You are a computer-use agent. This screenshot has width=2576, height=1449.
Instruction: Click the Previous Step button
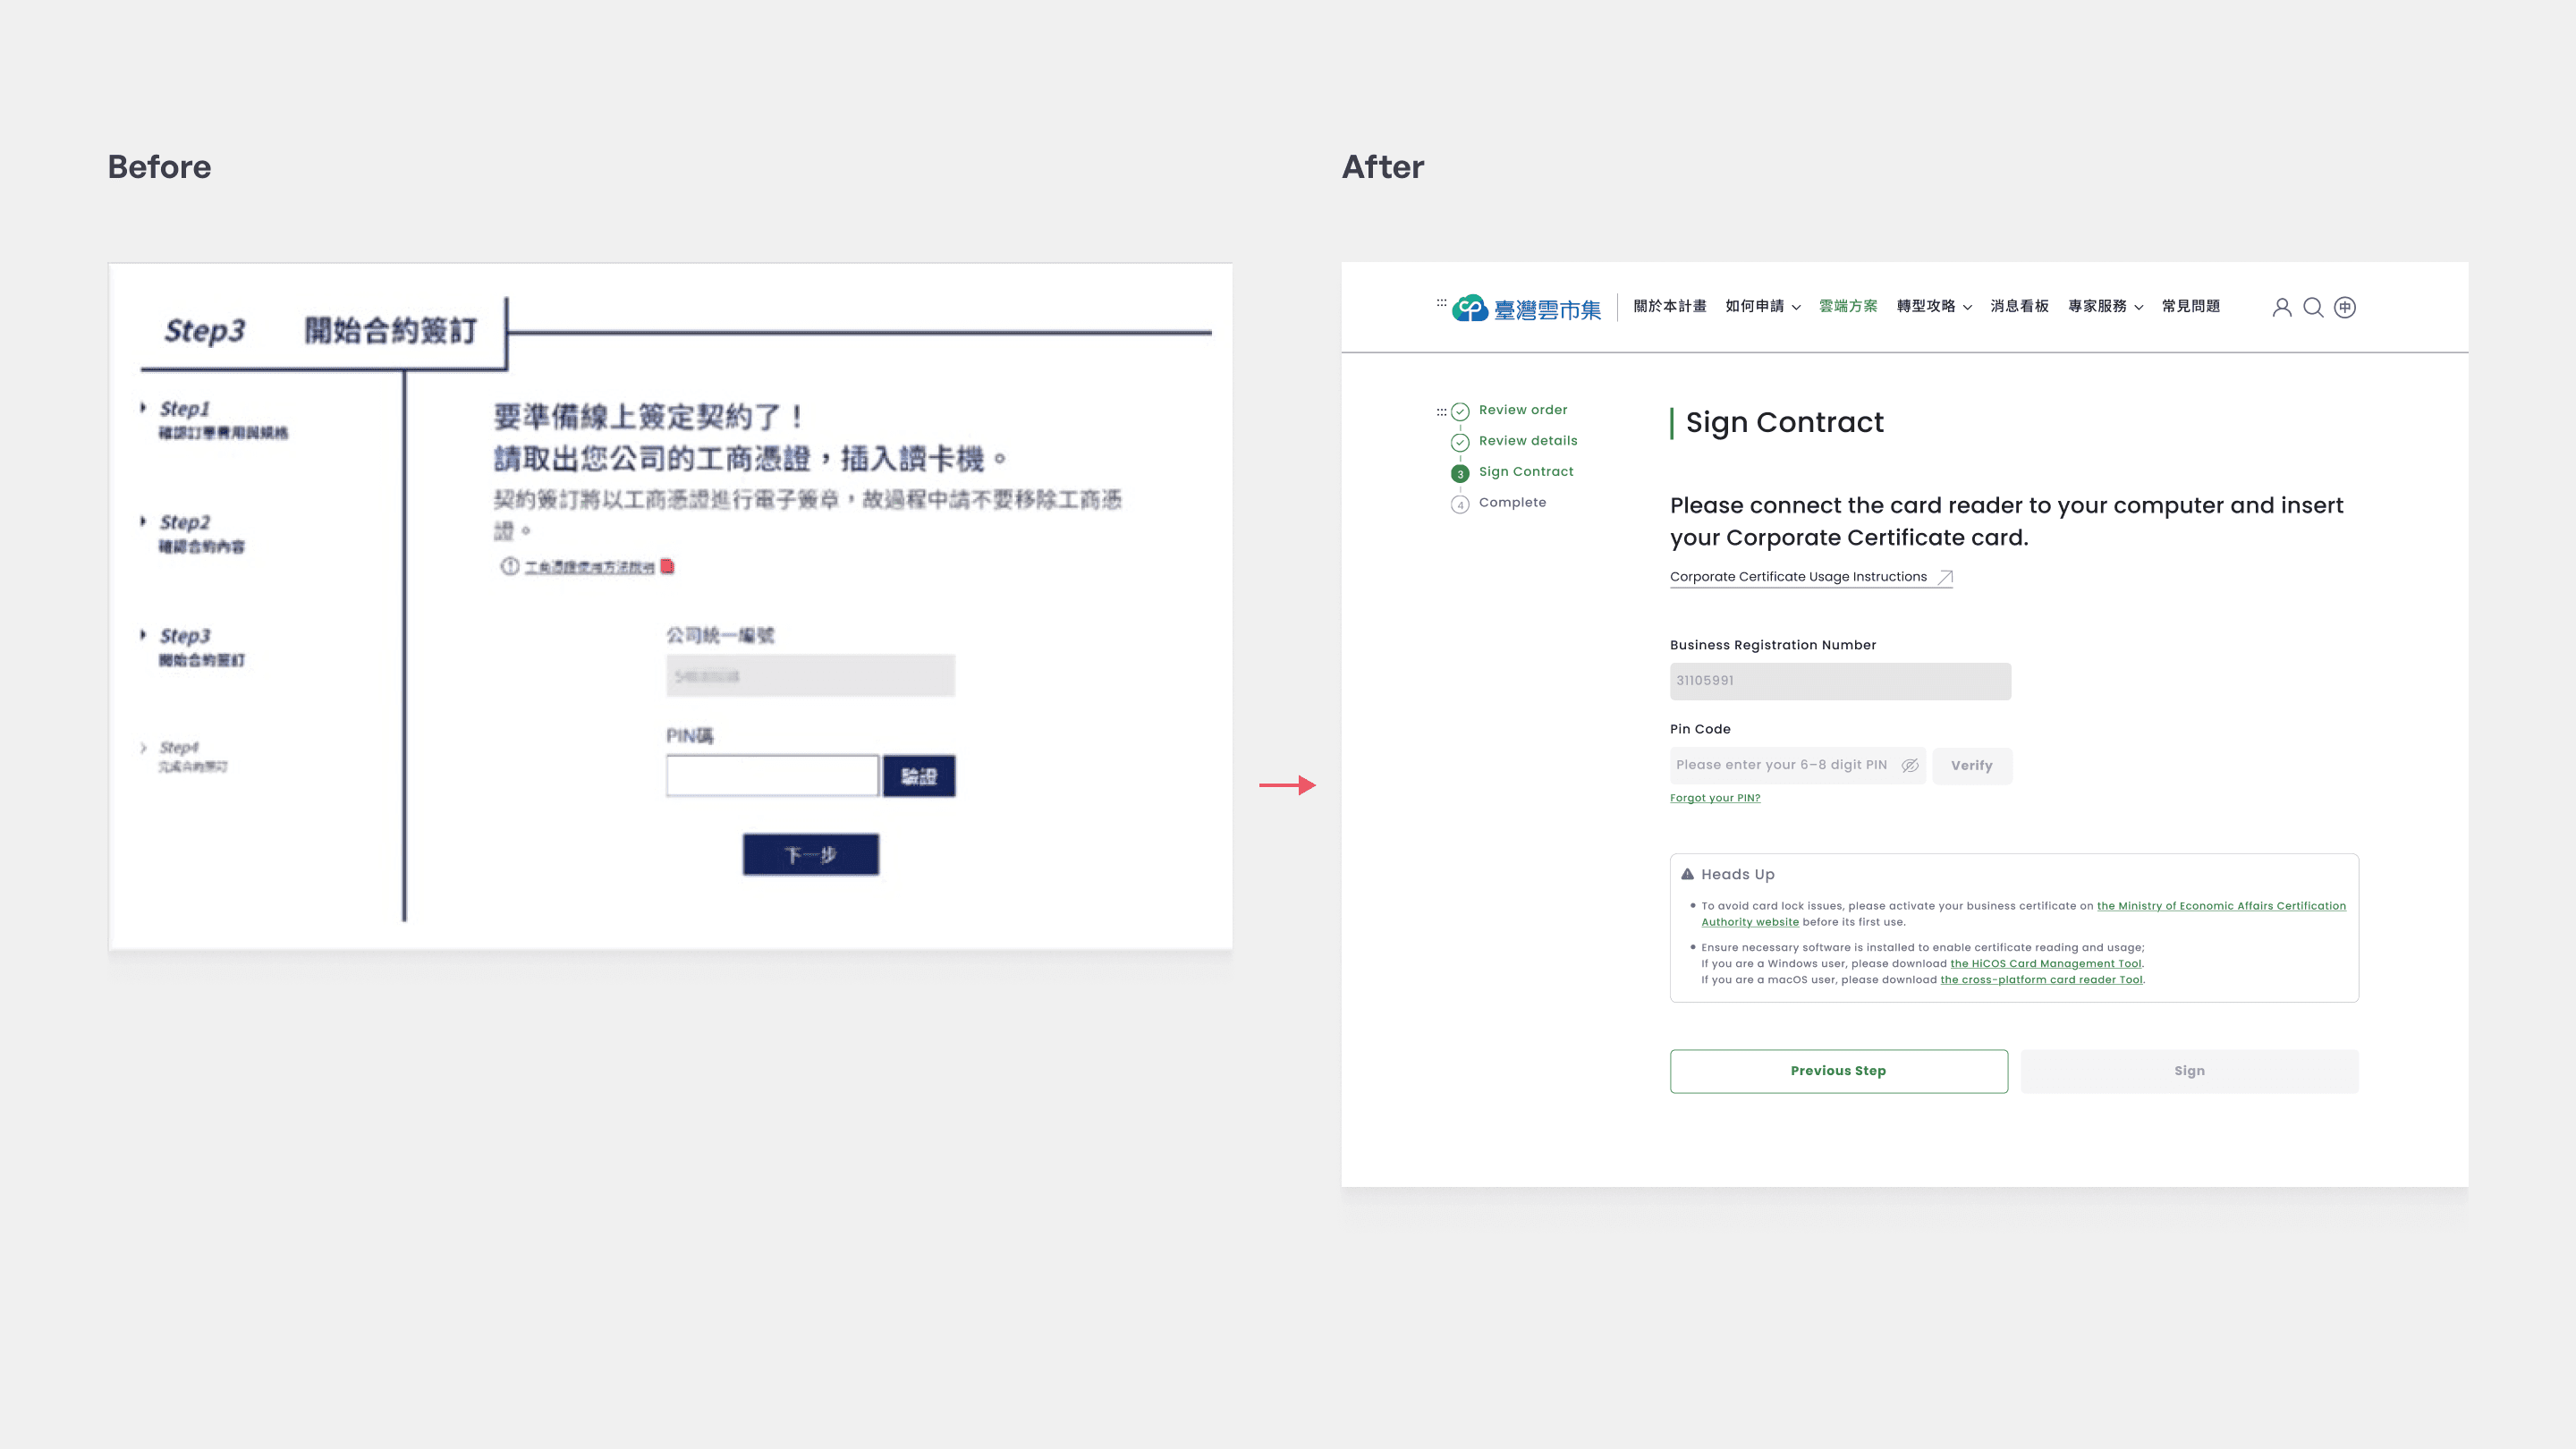coord(1838,1070)
